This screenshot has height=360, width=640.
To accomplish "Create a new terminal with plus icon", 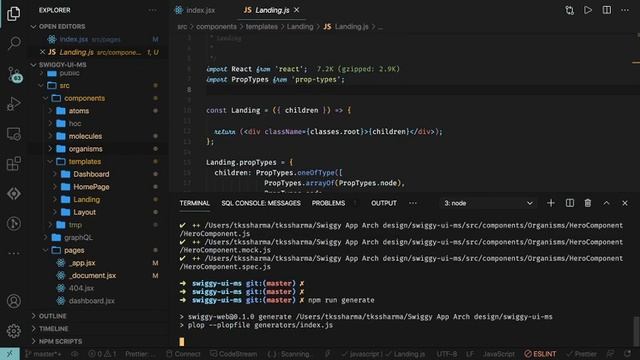I will [551, 203].
